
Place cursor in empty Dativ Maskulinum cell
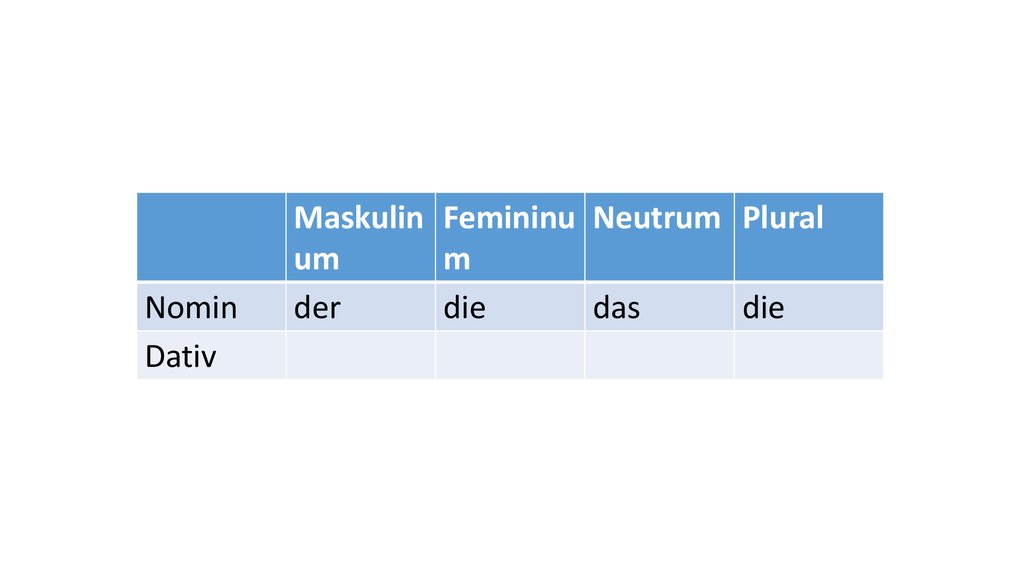pos(359,355)
